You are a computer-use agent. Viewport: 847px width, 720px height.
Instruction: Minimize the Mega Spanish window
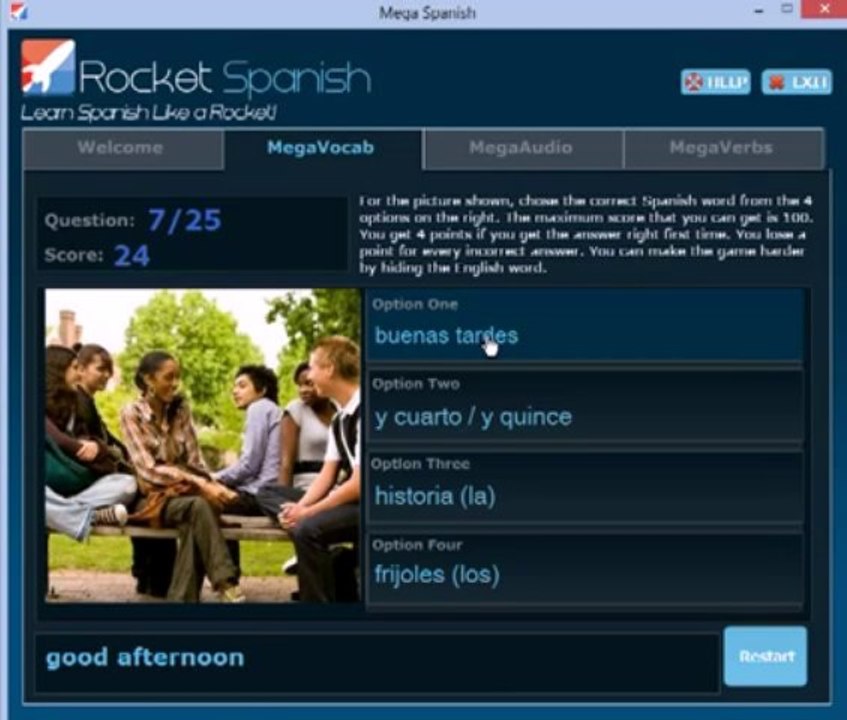(x=759, y=10)
